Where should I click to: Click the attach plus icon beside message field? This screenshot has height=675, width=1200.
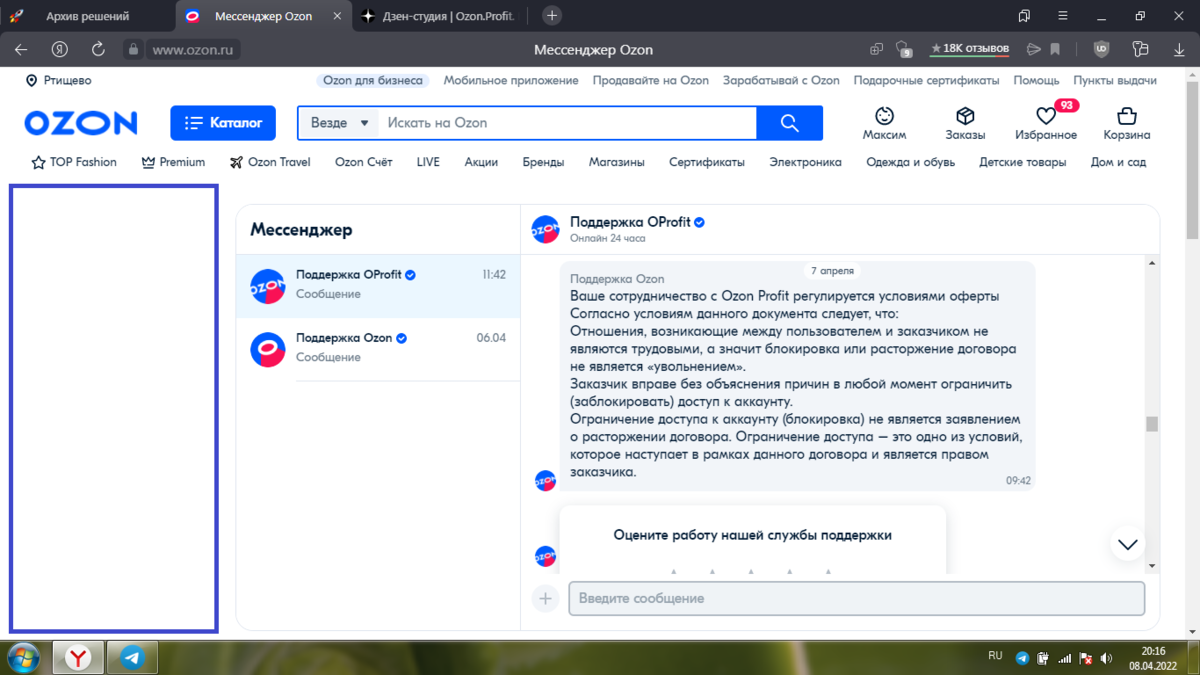click(545, 599)
